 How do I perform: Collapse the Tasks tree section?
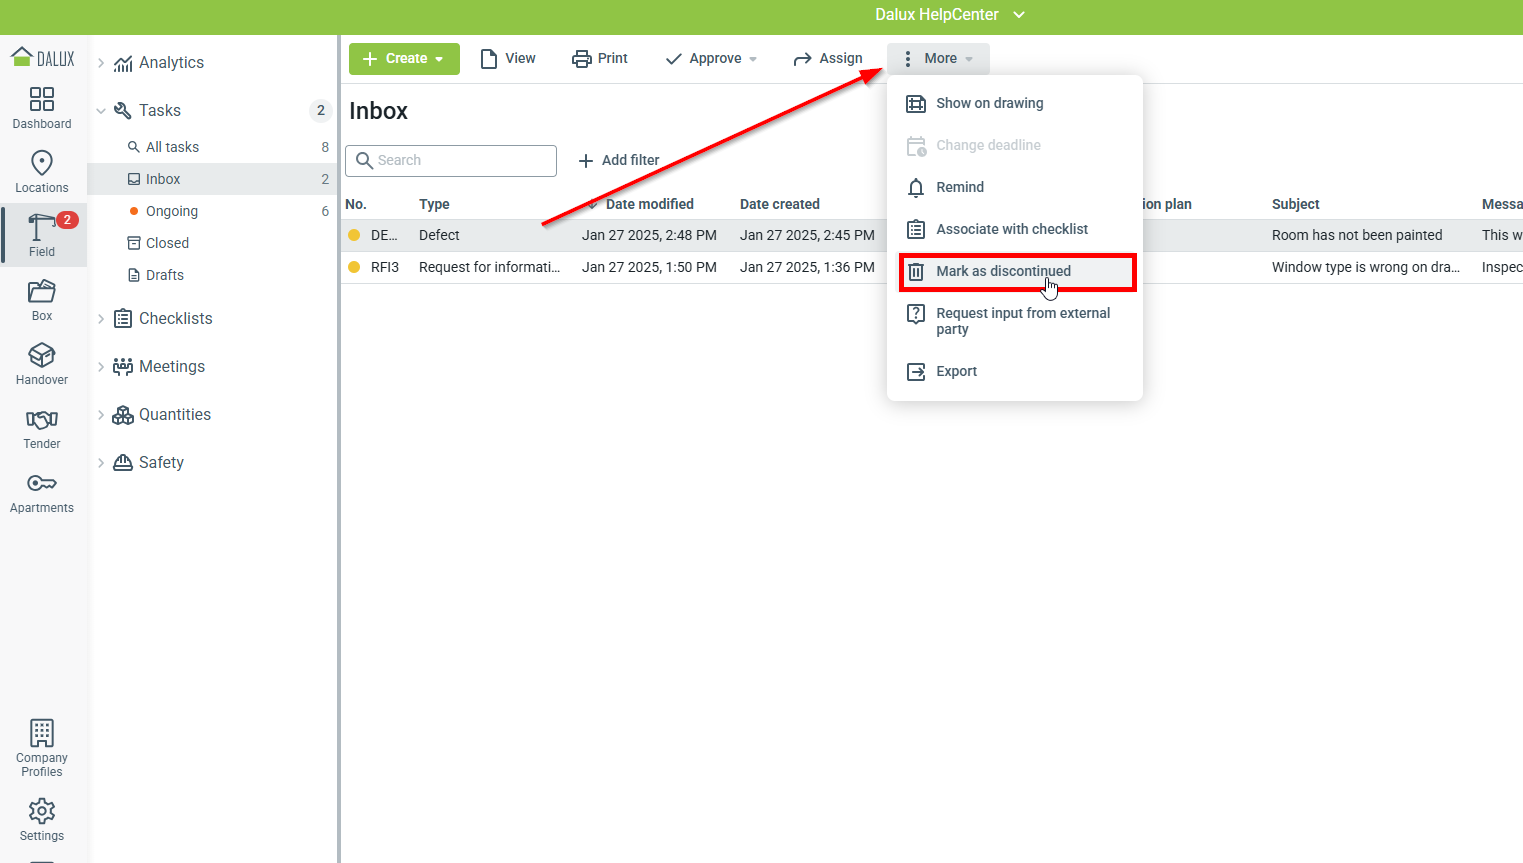click(x=101, y=111)
